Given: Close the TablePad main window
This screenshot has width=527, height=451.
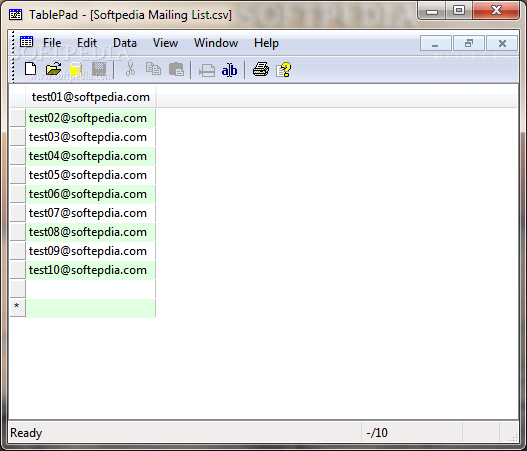Looking at the screenshot, I should click(x=496, y=11).
